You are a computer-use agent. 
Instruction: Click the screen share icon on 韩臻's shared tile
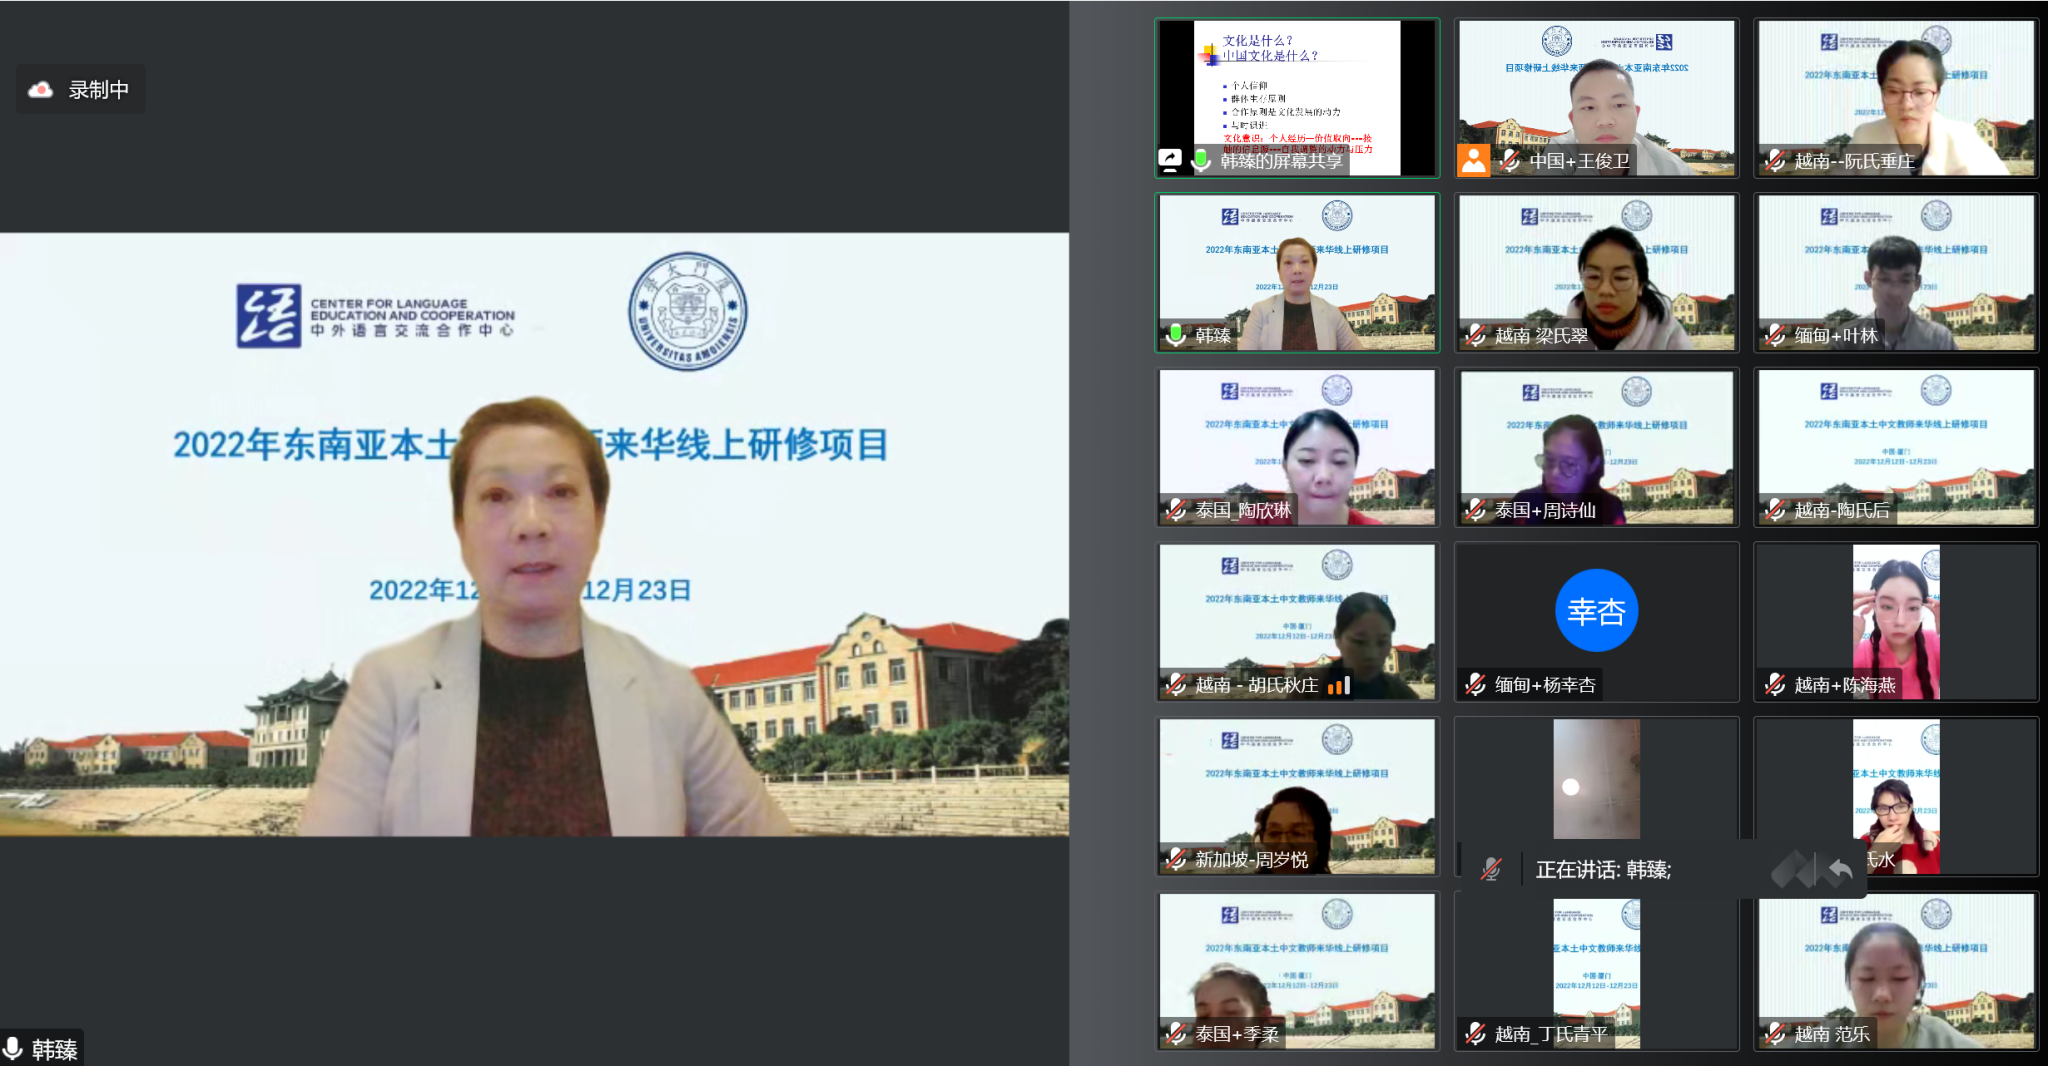(1170, 160)
